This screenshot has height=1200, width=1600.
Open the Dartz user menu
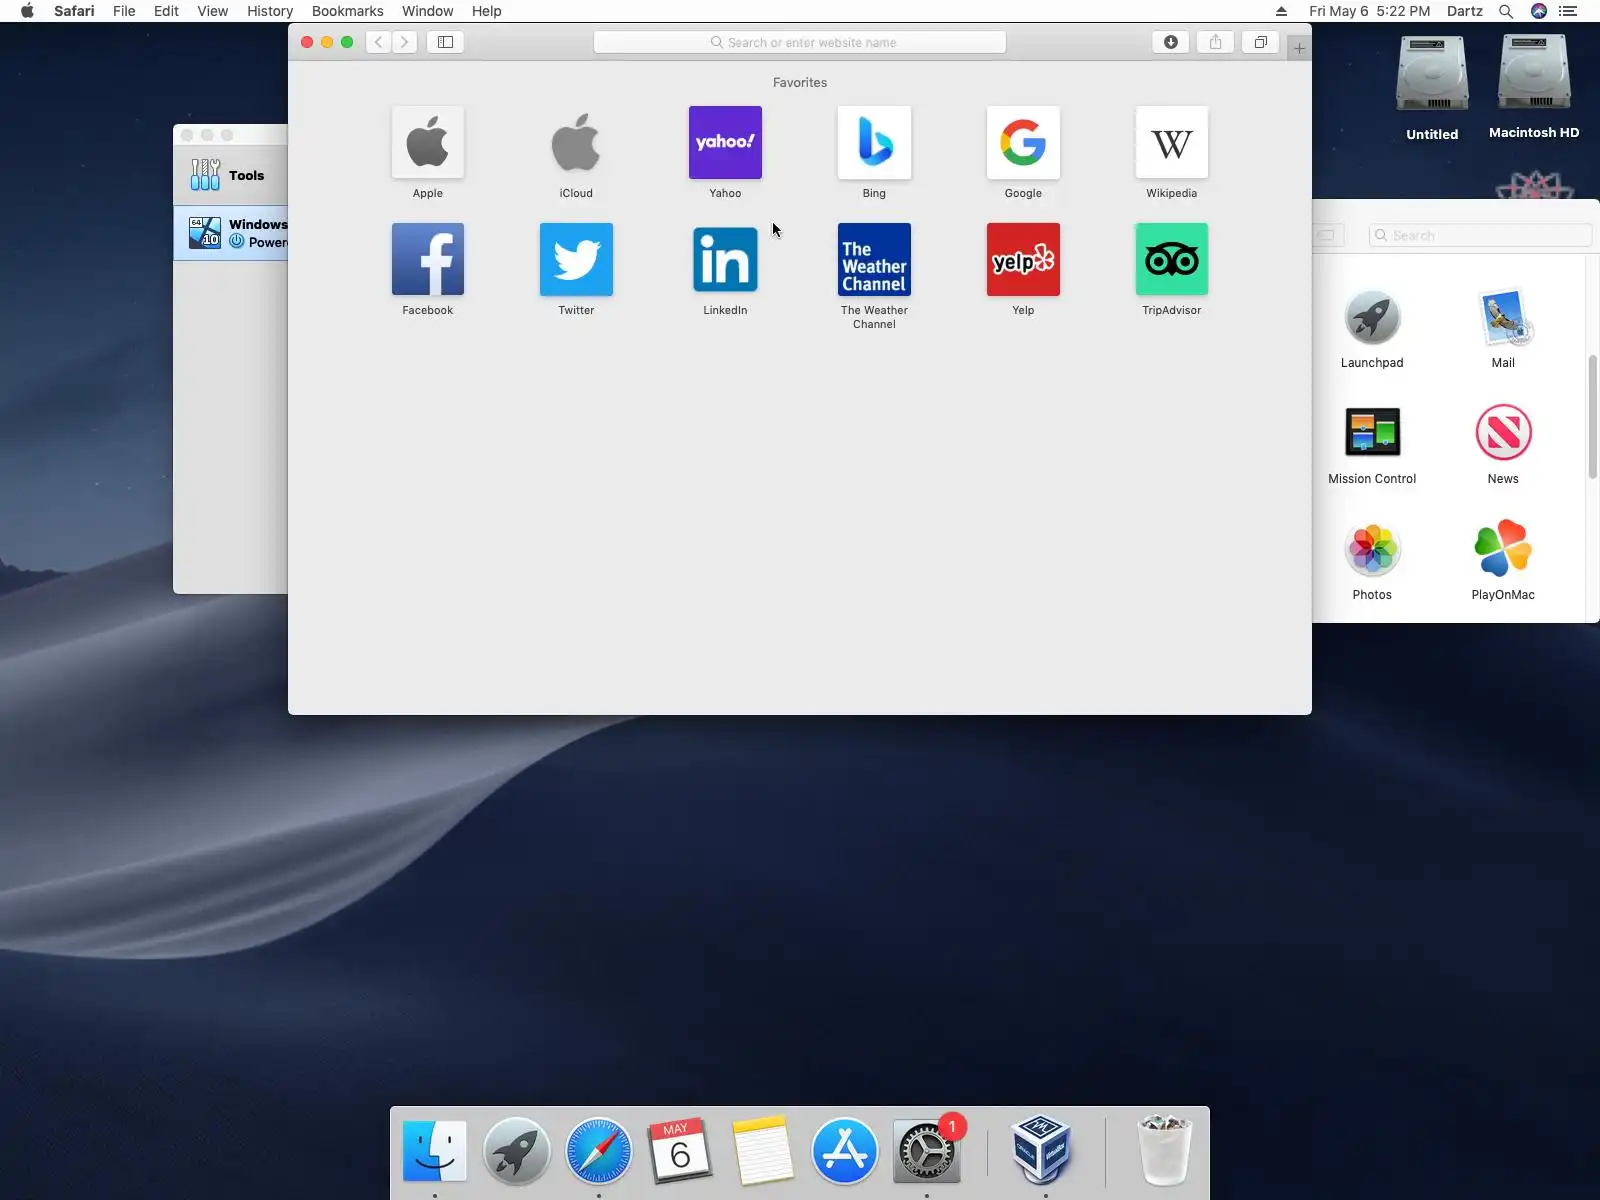click(1464, 11)
